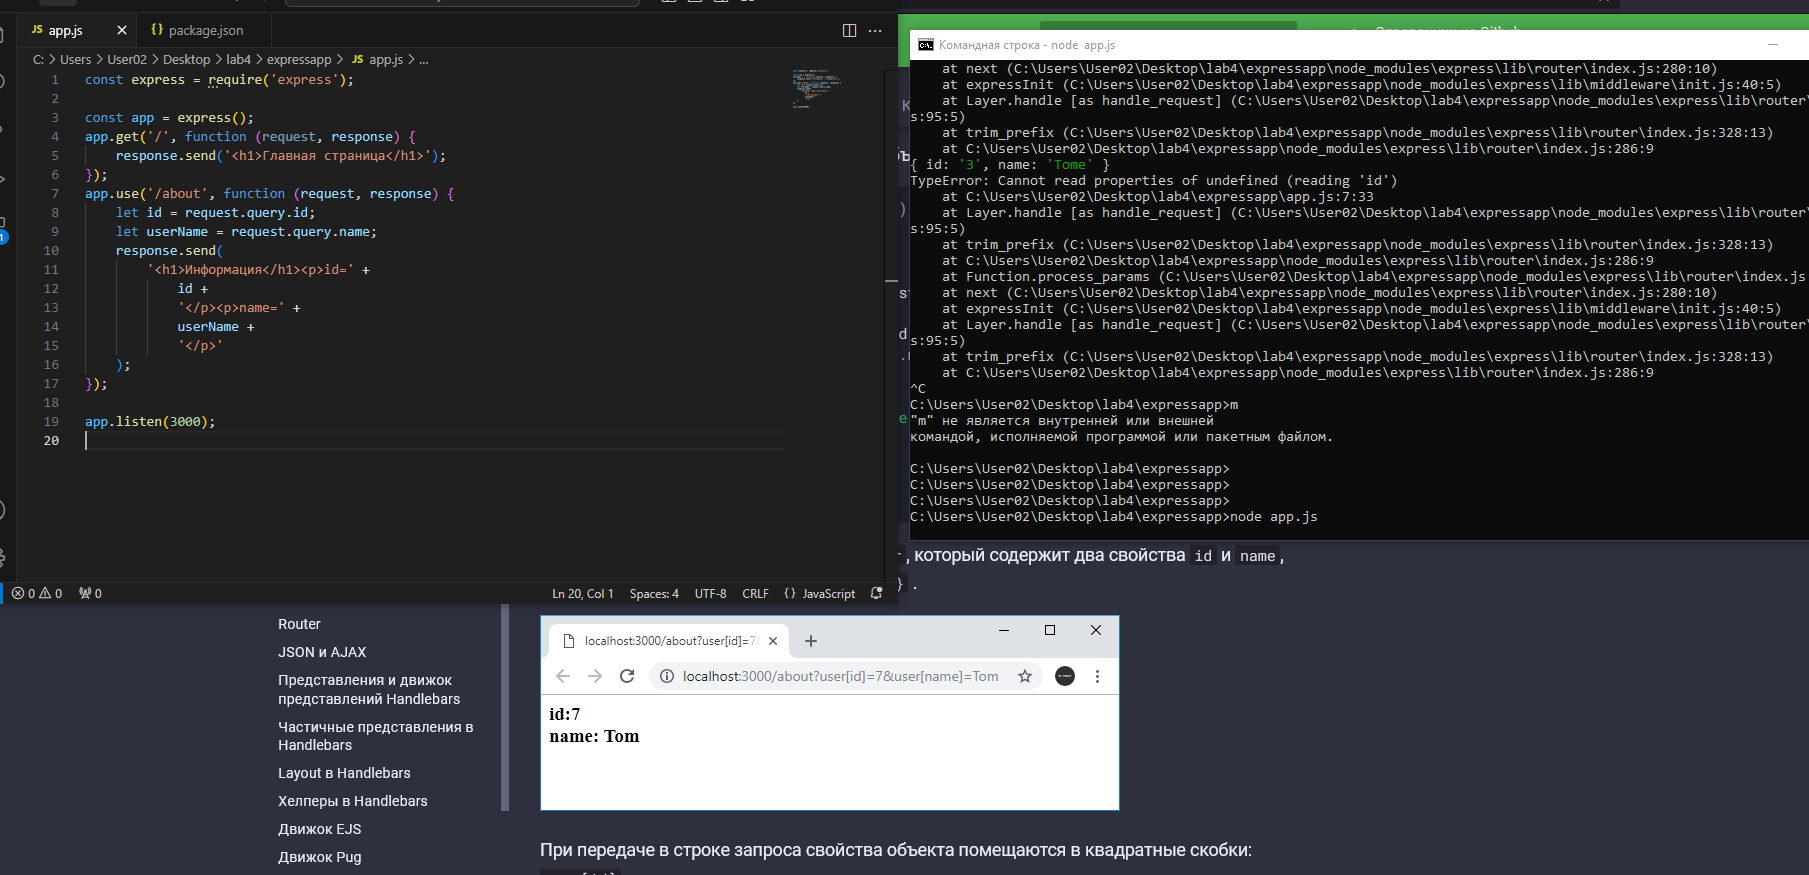
Task: Open the editor More Actions ellipsis menu
Action: 875,30
